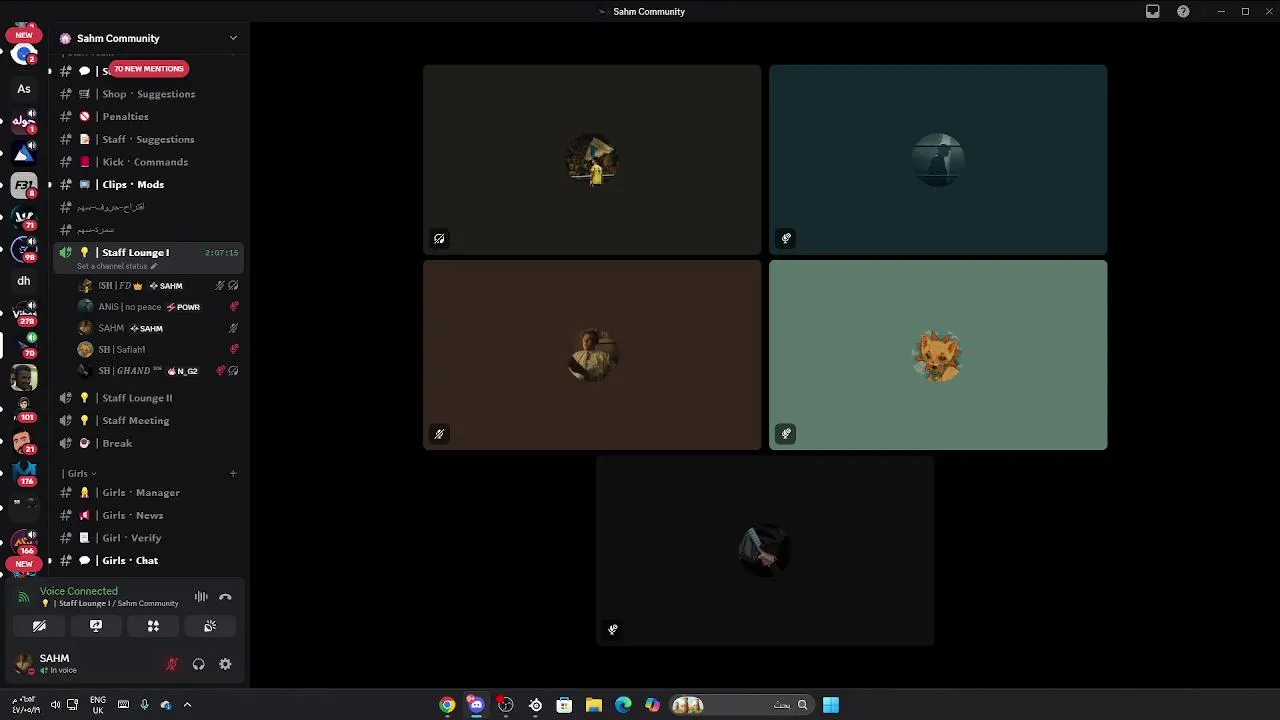Toggle deafen headphones icon
This screenshot has height=720, width=1280.
point(198,664)
